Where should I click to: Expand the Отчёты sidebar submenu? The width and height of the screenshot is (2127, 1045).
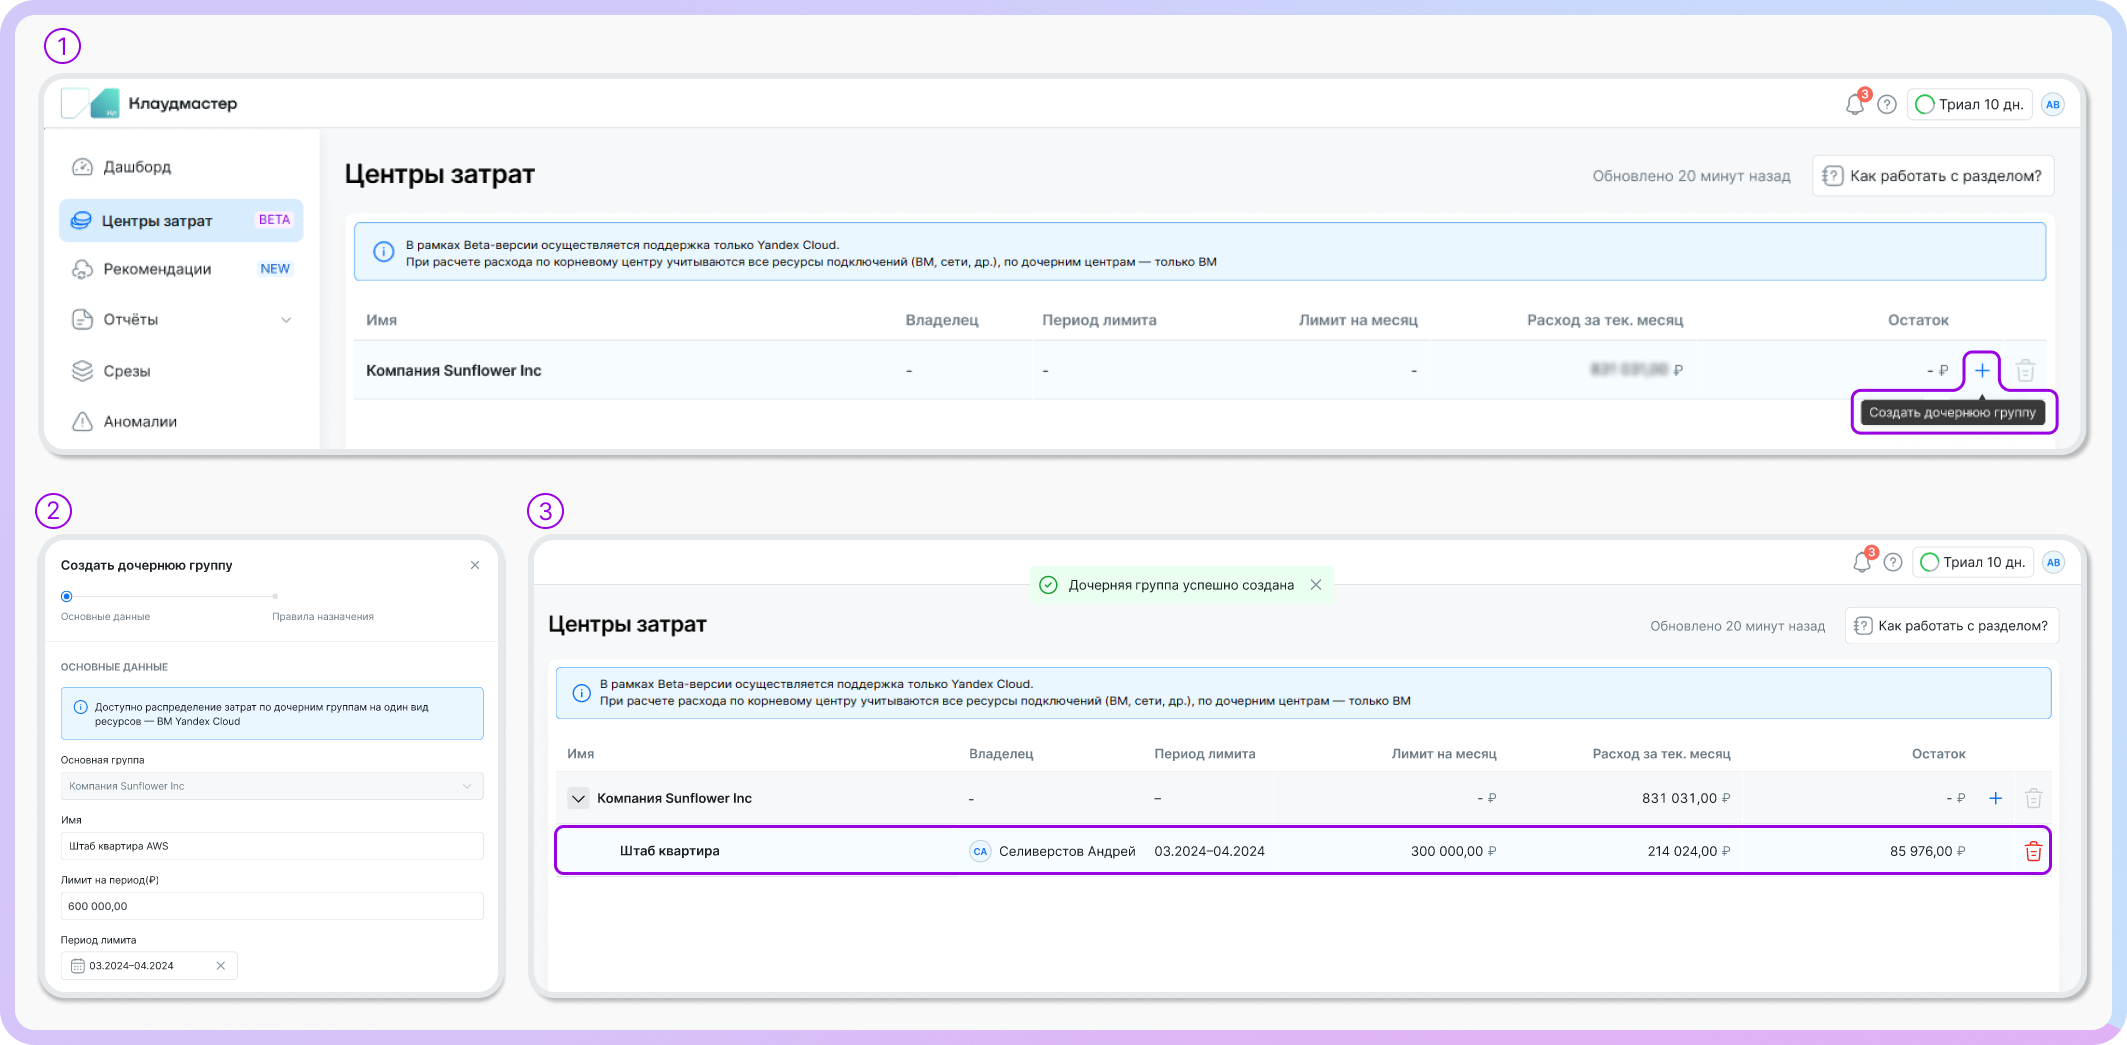[x=286, y=320]
